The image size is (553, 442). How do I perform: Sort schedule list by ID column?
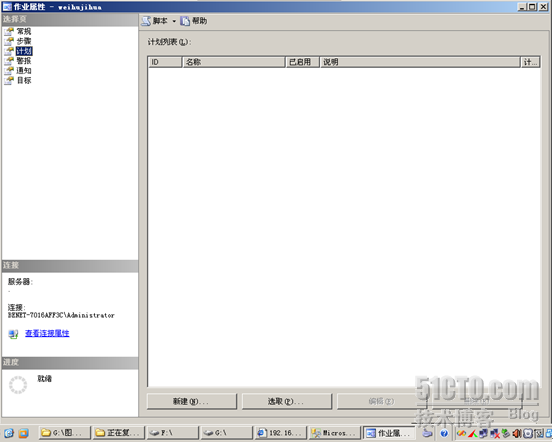tap(165, 62)
